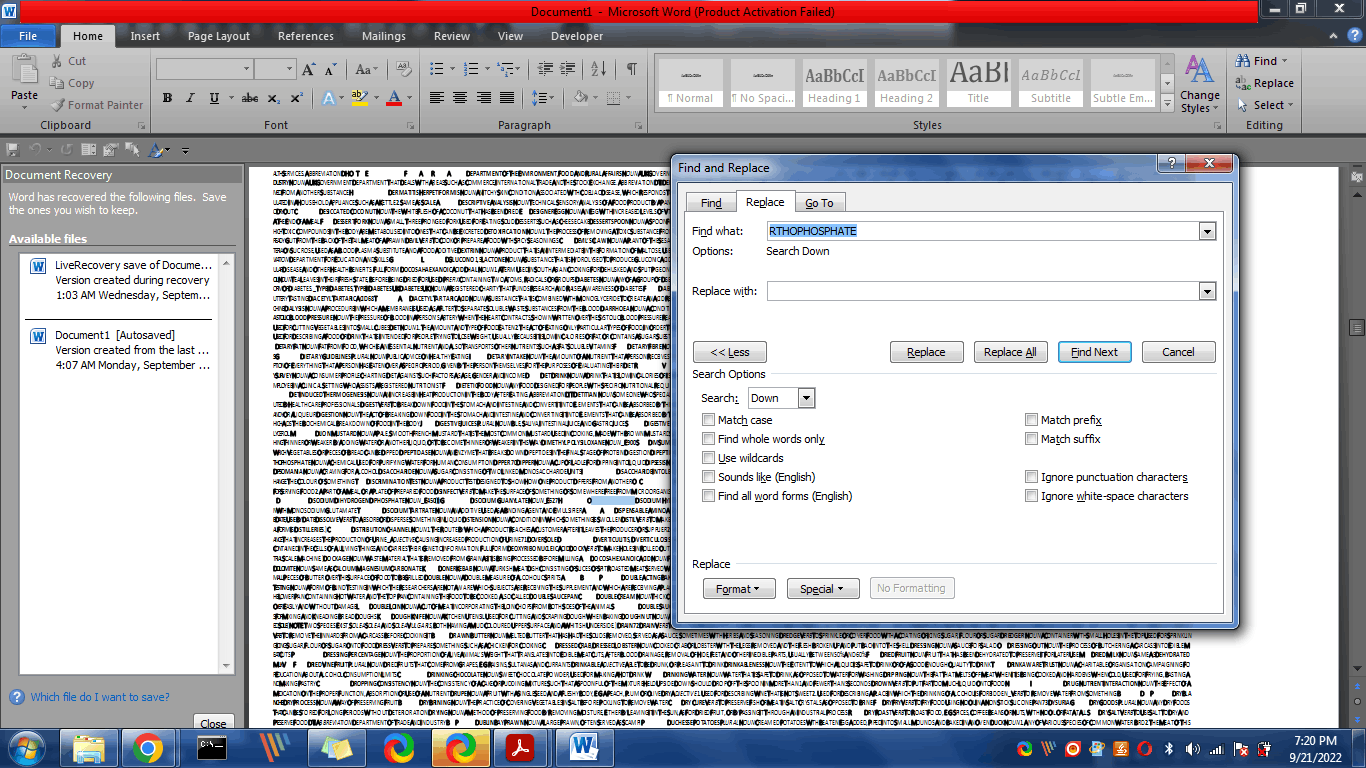Apply Italic formatting

(x=191, y=98)
